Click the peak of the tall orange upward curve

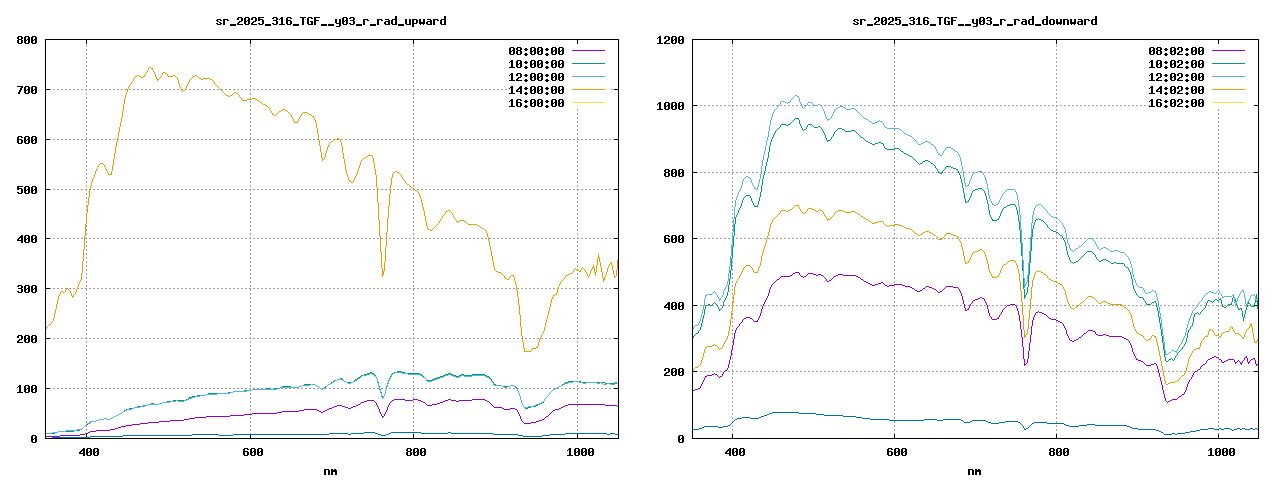click(x=150, y=68)
